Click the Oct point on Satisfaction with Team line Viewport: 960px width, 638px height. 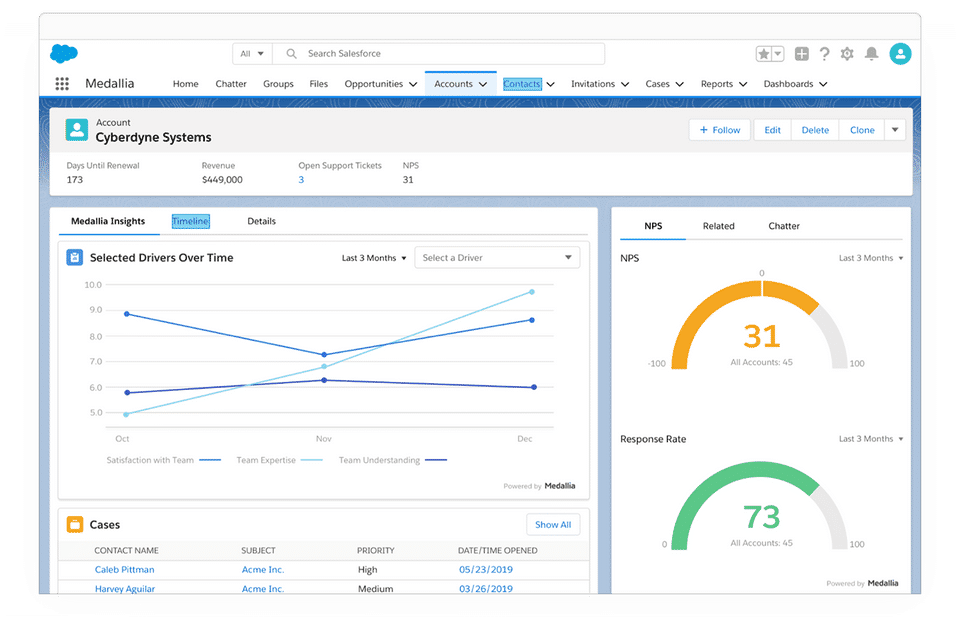point(127,314)
